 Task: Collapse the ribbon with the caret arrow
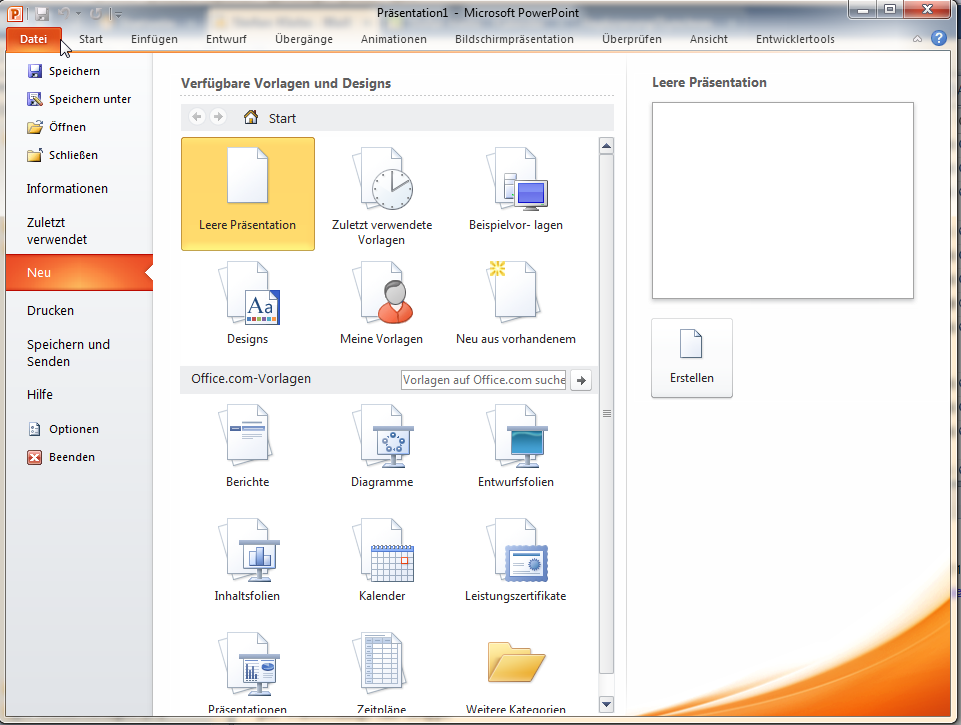pyautogui.click(x=918, y=39)
